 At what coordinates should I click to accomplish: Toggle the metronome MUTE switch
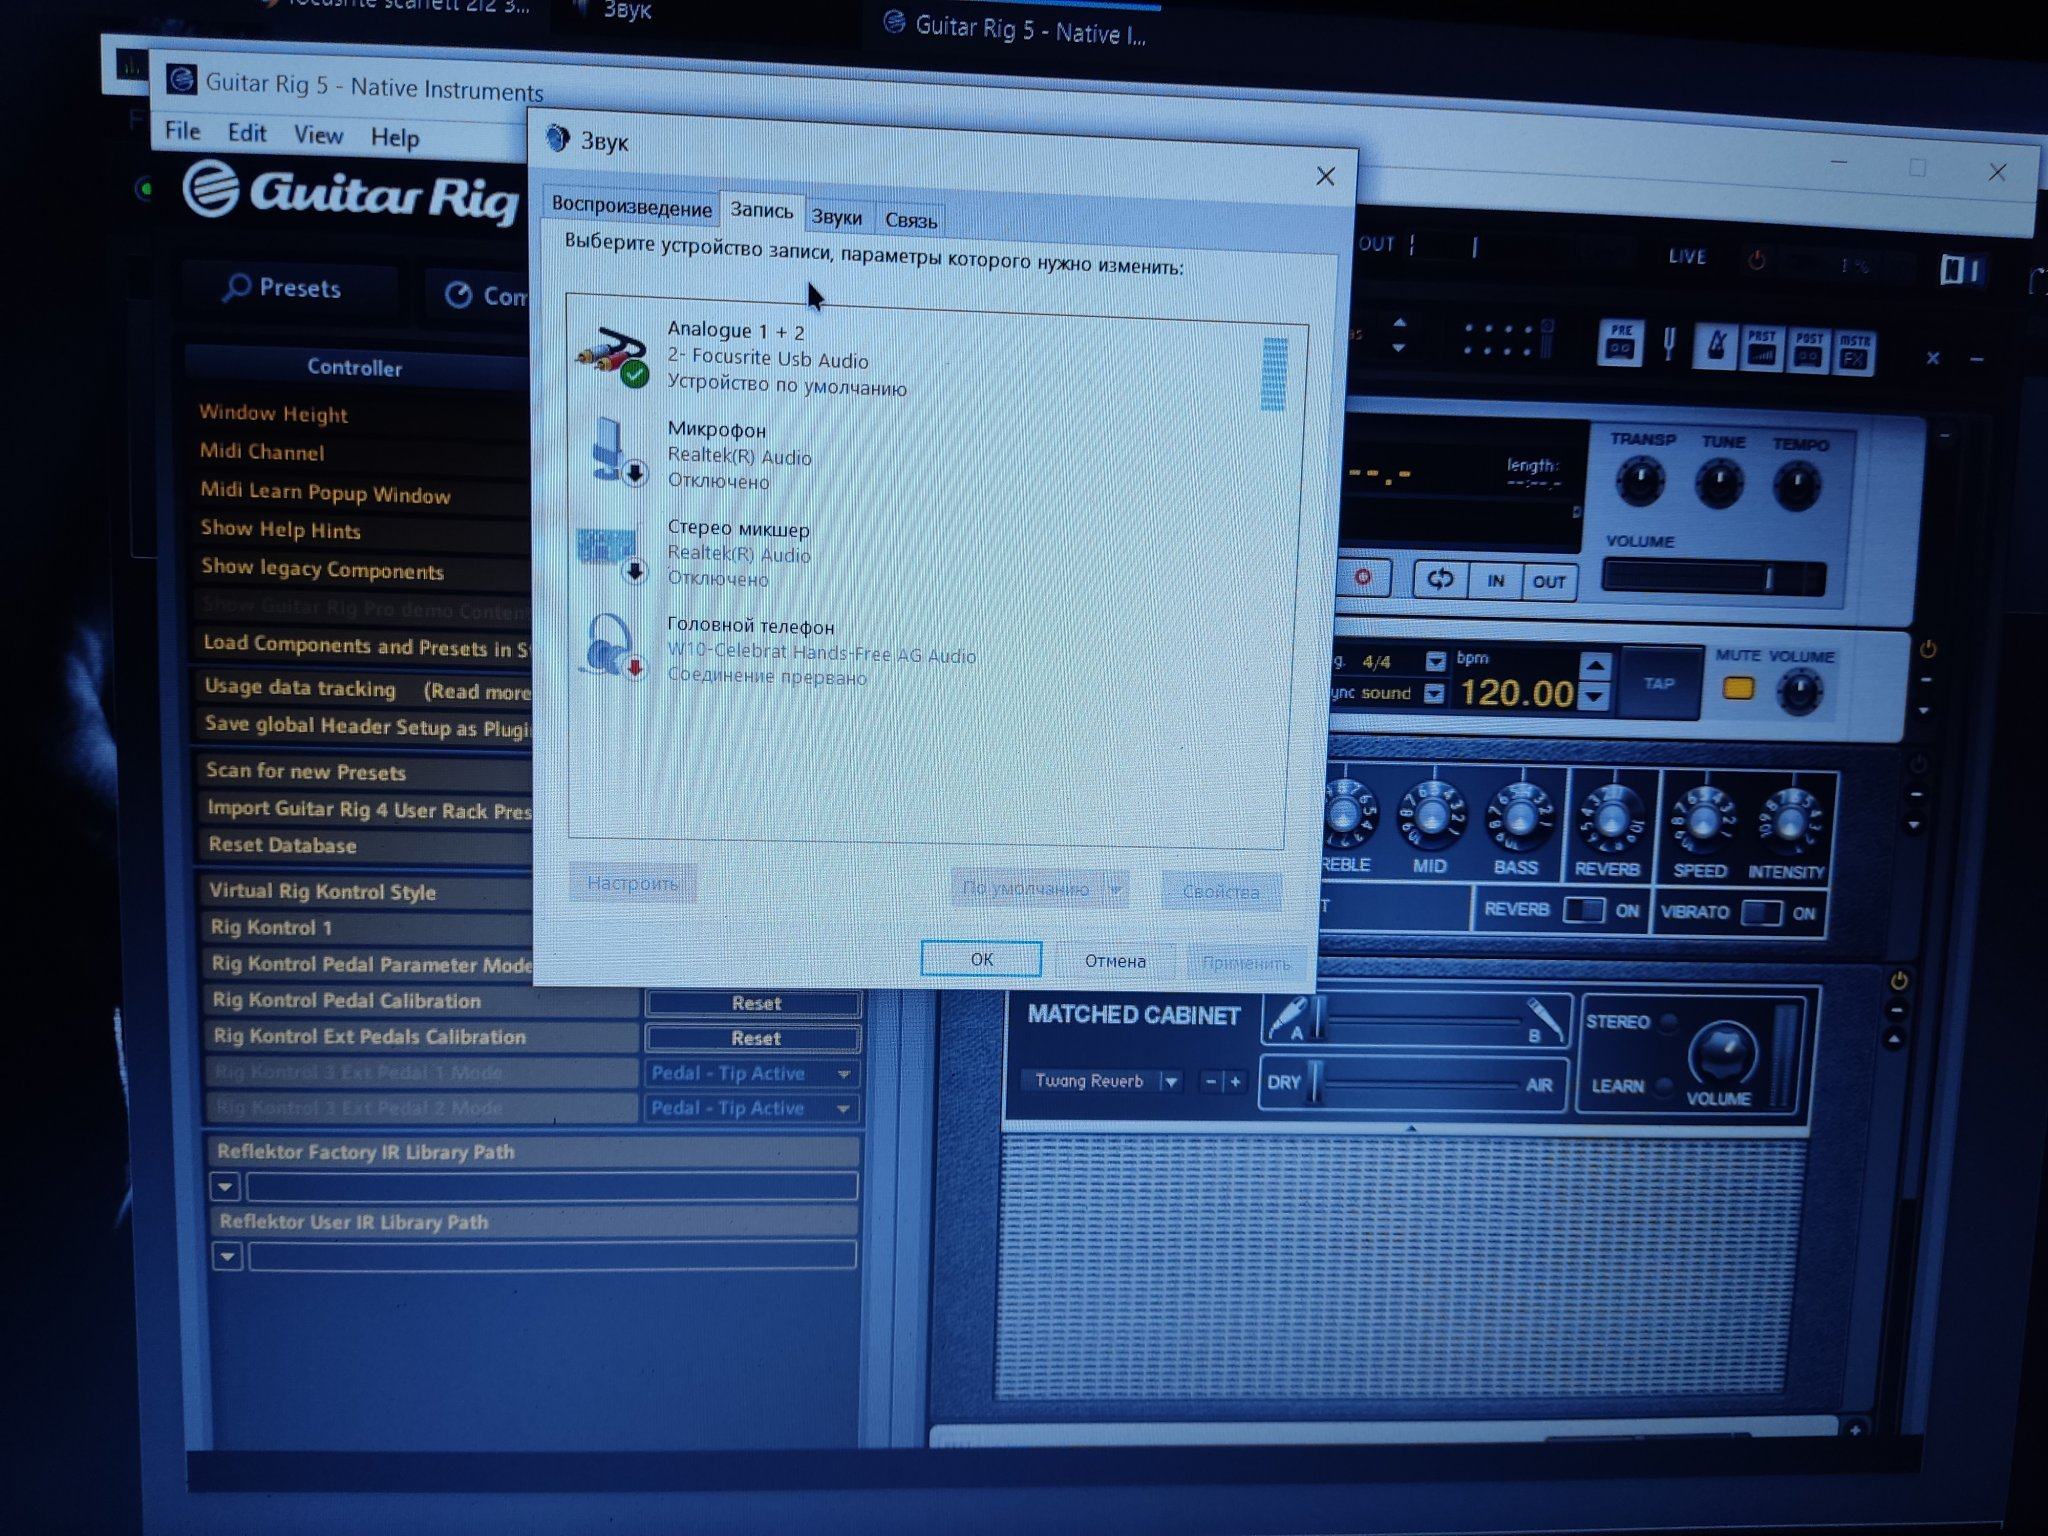pos(1738,689)
